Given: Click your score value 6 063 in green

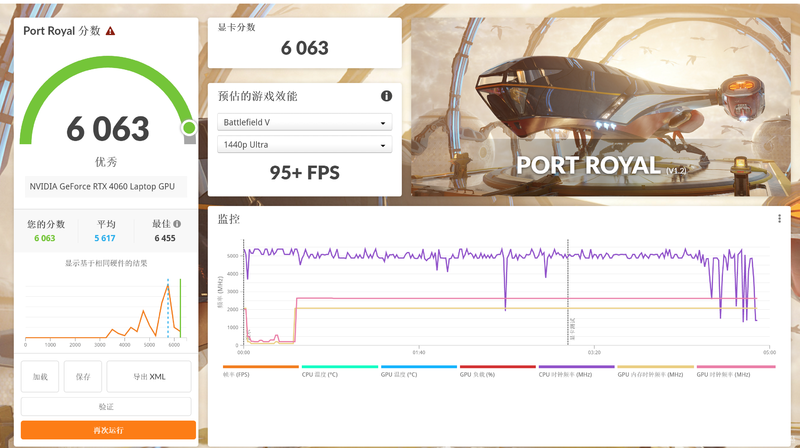Looking at the screenshot, I should [44, 238].
